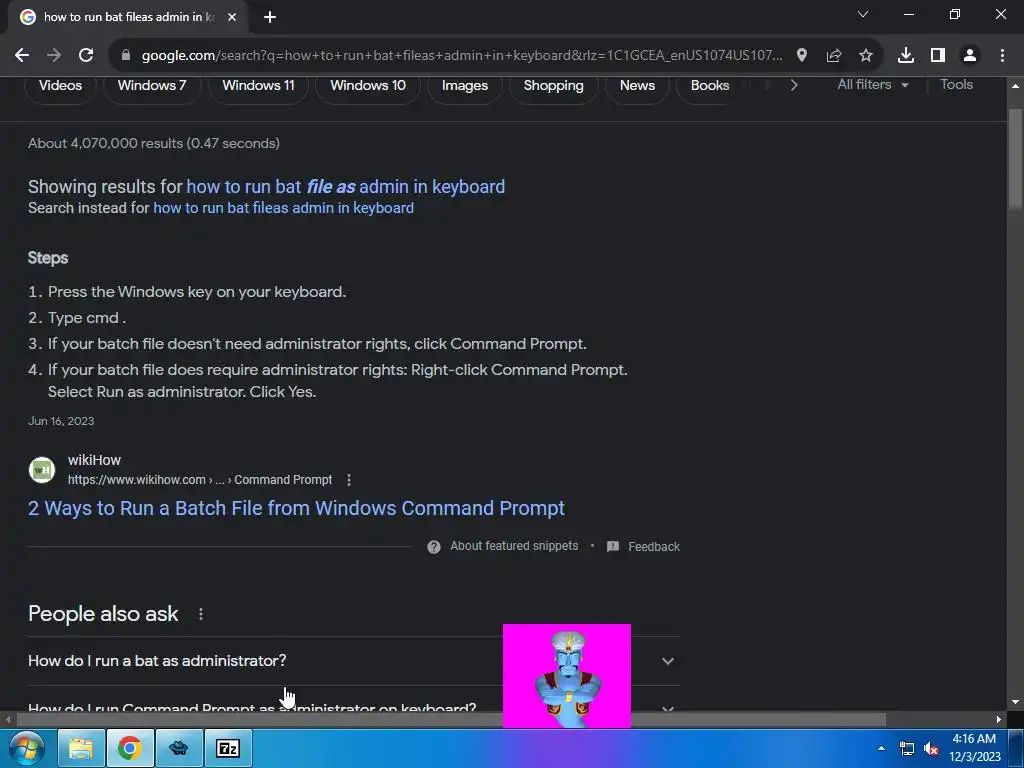Image resolution: width=1024 pixels, height=768 pixels.
Task: Switch to News results
Action: coord(637,86)
